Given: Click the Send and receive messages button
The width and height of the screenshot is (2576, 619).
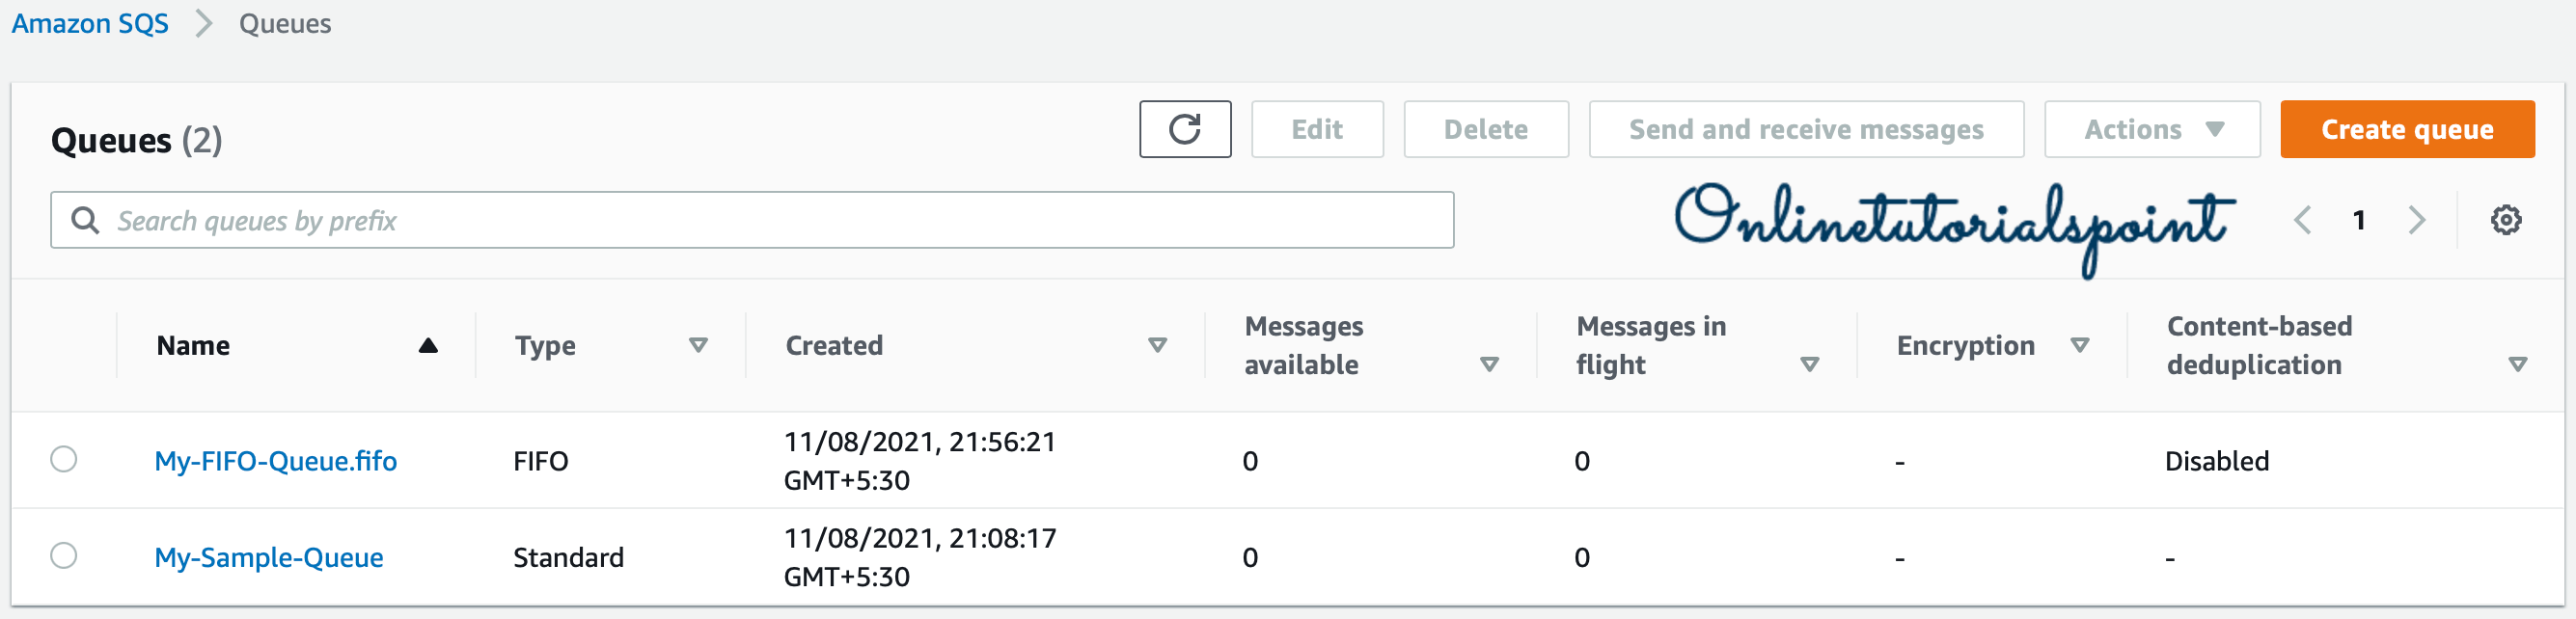Looking at the screenshot, I should [1805, 129].
